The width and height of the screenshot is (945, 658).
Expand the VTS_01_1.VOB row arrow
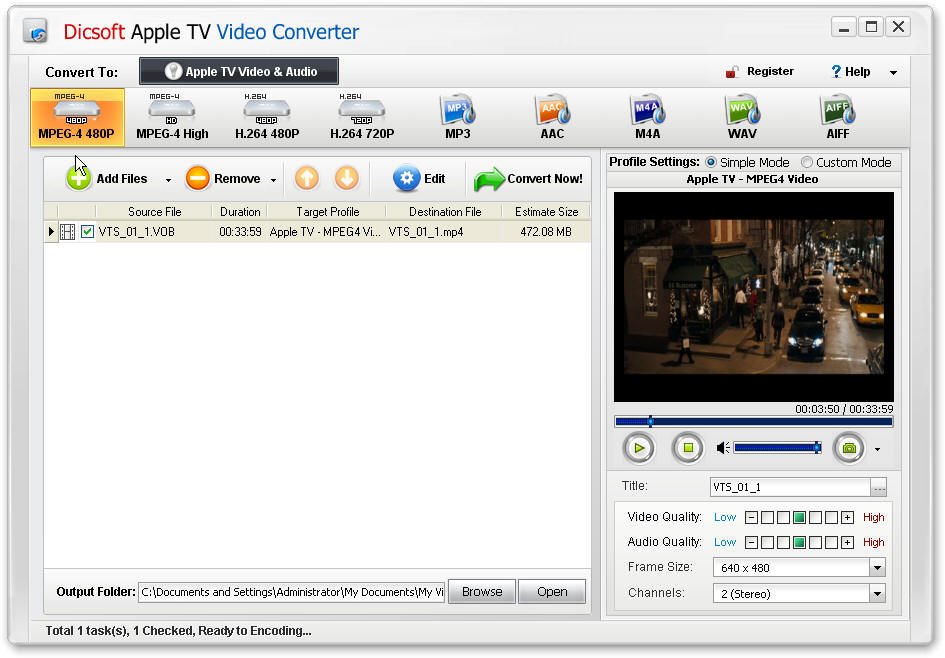(x=51, y=231)
